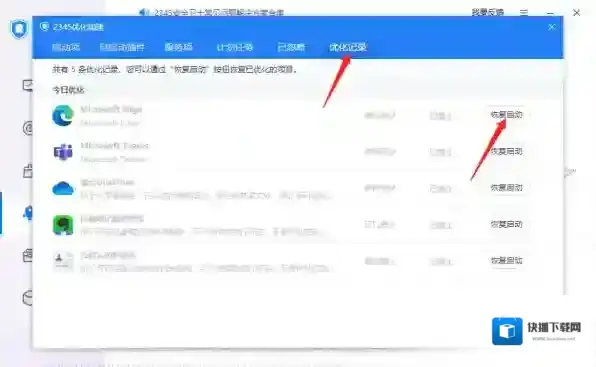Open the hamburger menu in main window

[524, 13]
